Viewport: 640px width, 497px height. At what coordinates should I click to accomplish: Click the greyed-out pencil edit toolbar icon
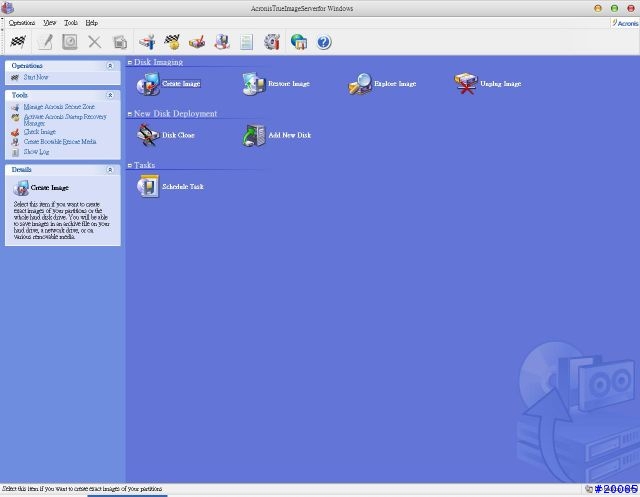[45, 42]
